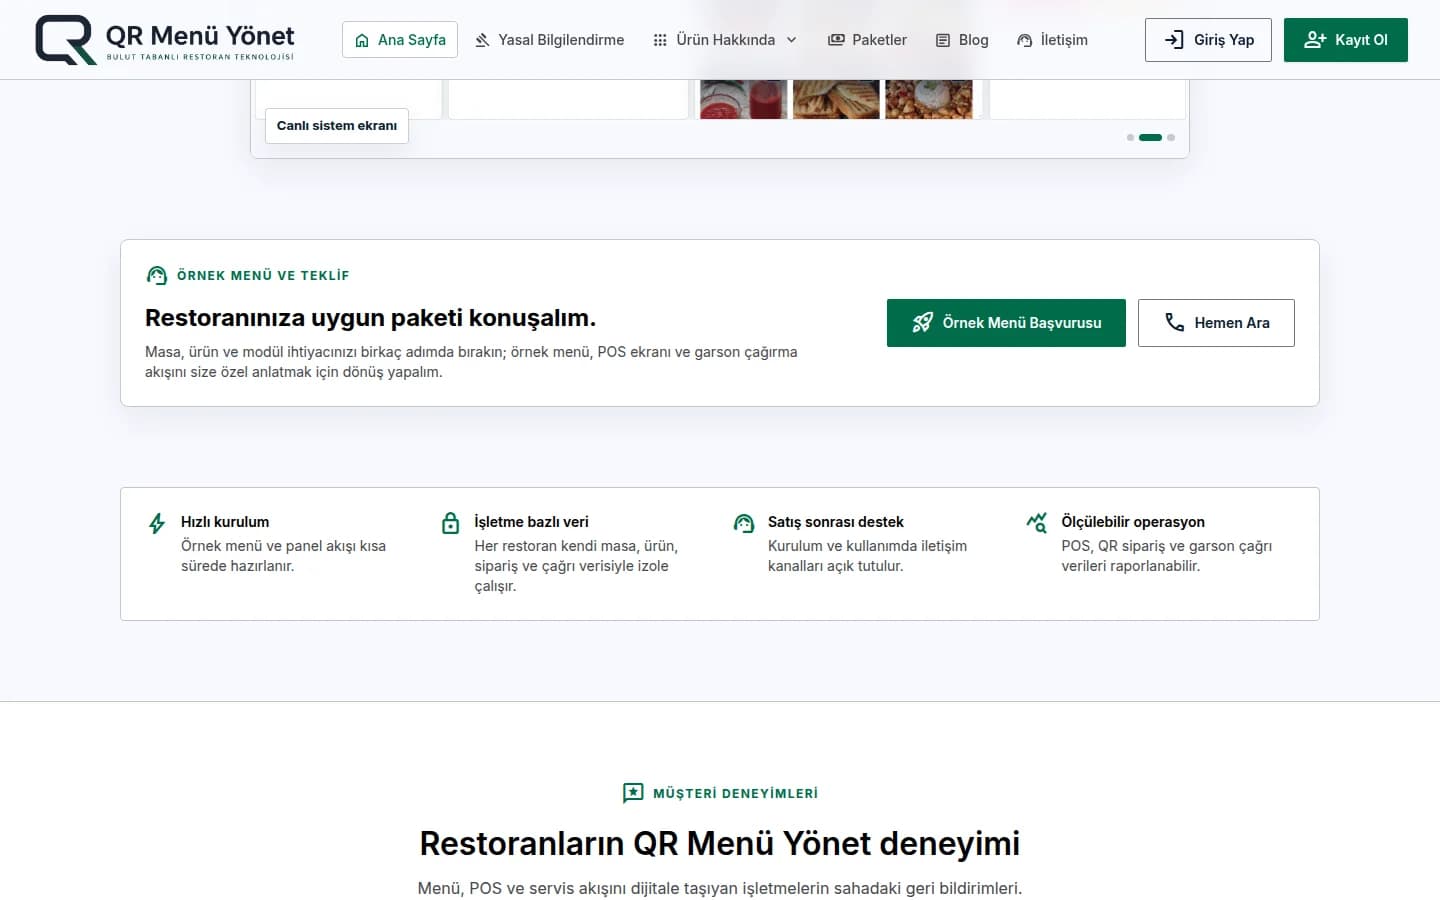Click the Hemen Ara button
The height and width of the screenshot is (900, 1440).
click(x=1216, y=323)
